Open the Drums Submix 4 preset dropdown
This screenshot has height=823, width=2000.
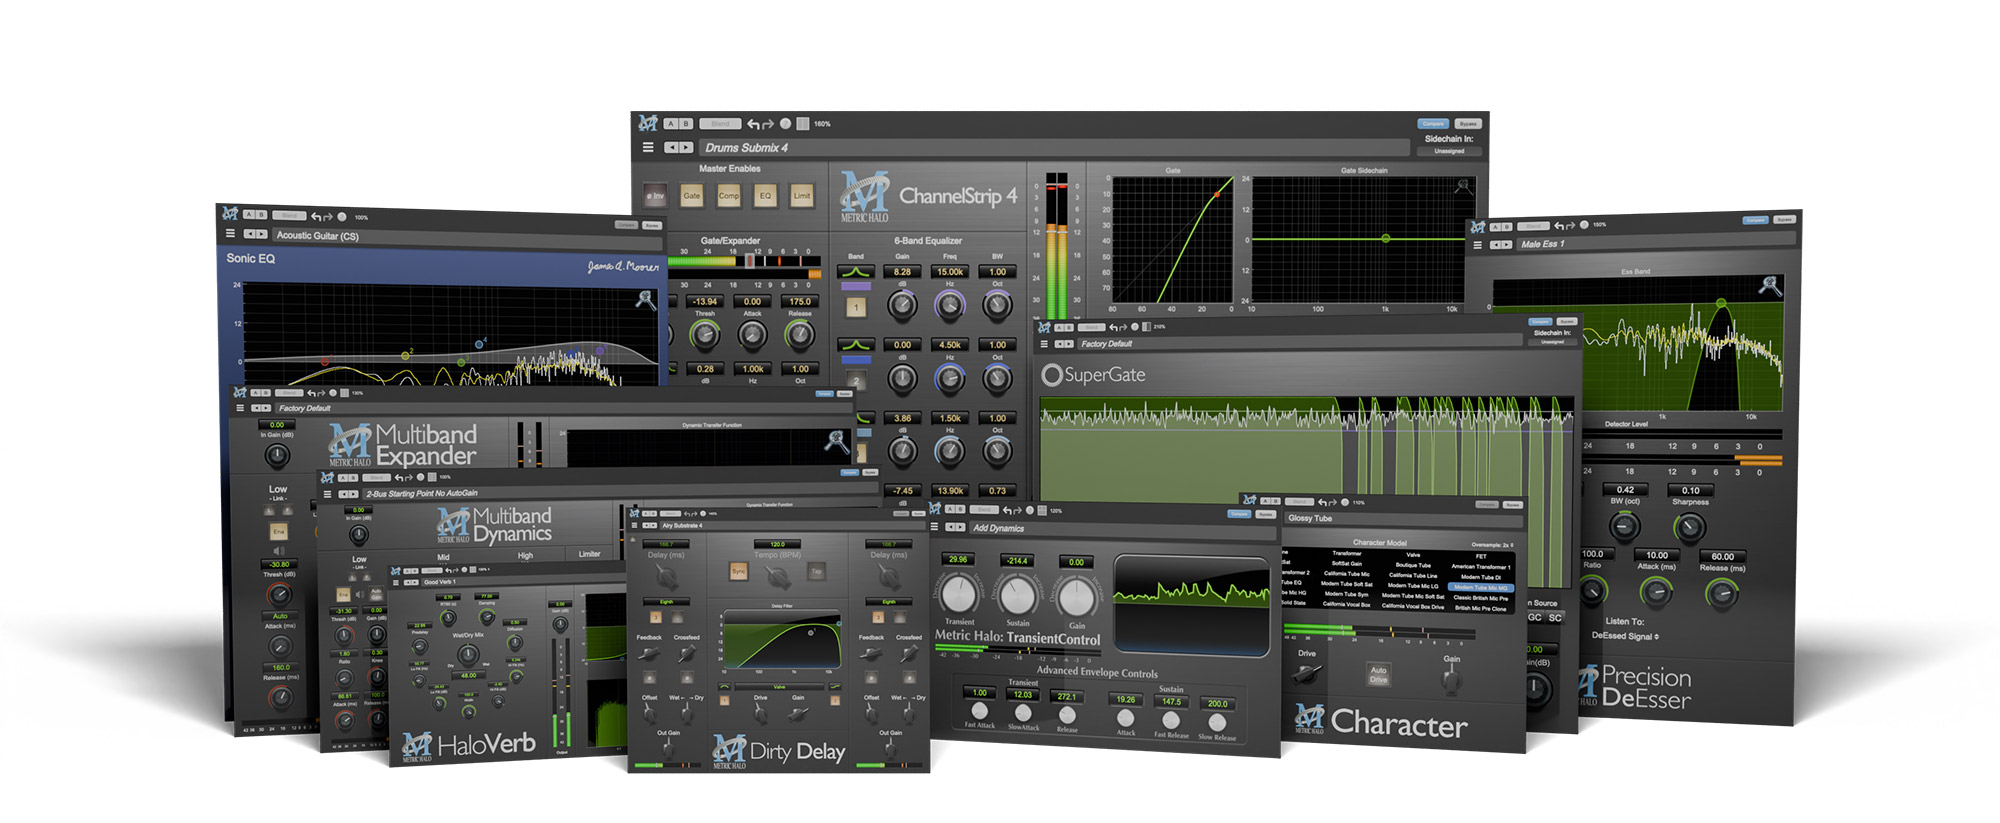point(1054,148)
